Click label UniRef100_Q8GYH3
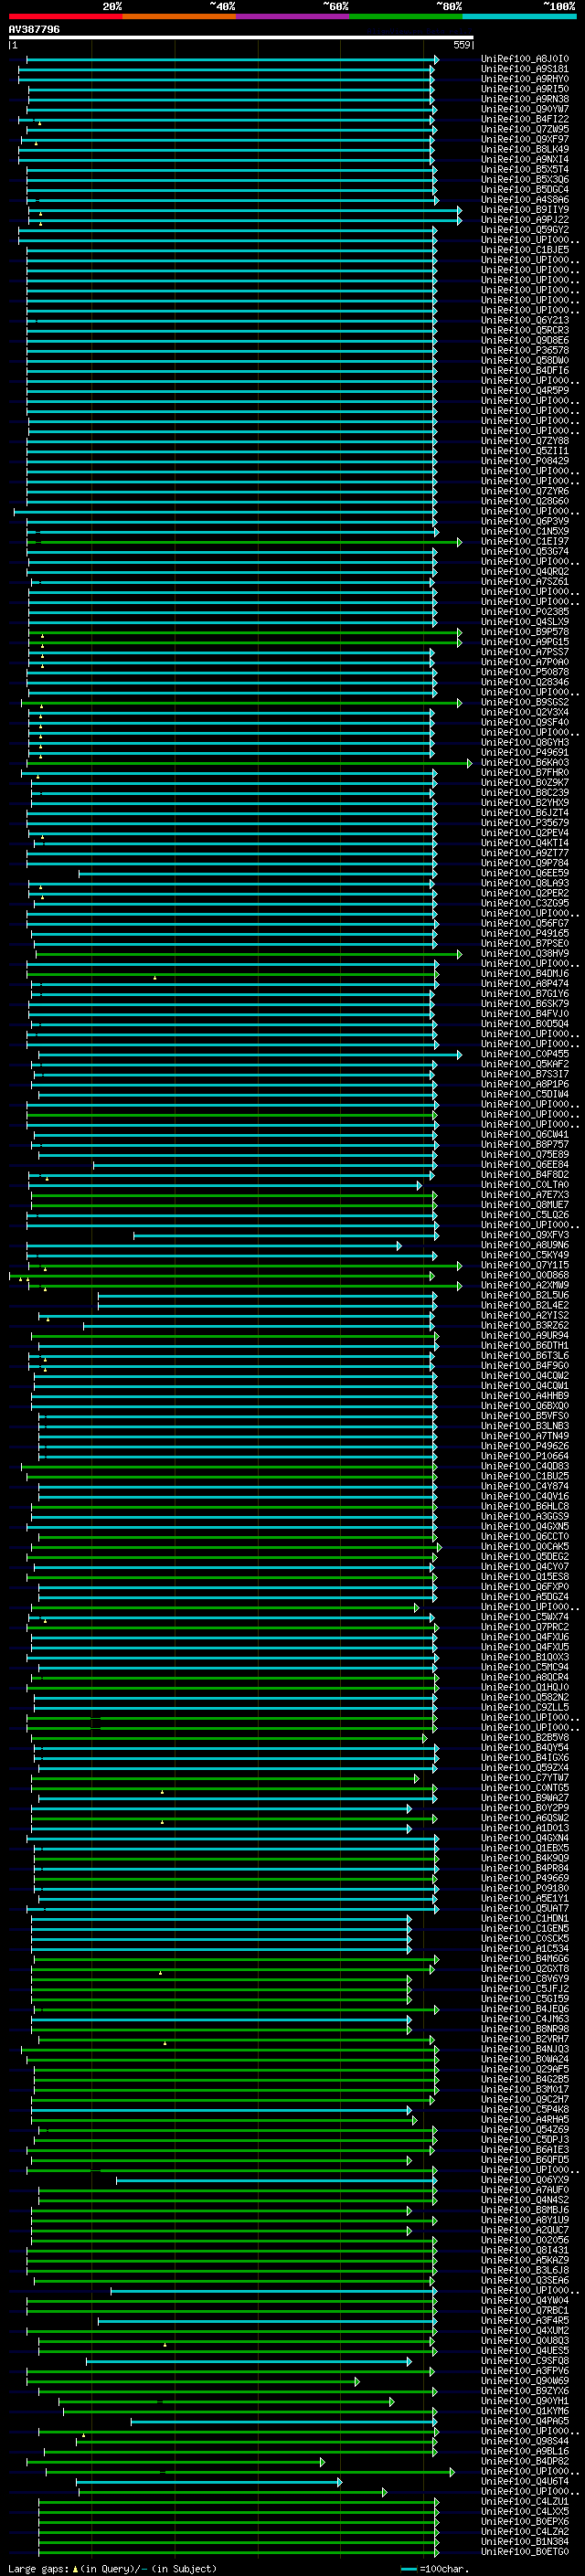The image size is (585, 2576). (525, 742)
